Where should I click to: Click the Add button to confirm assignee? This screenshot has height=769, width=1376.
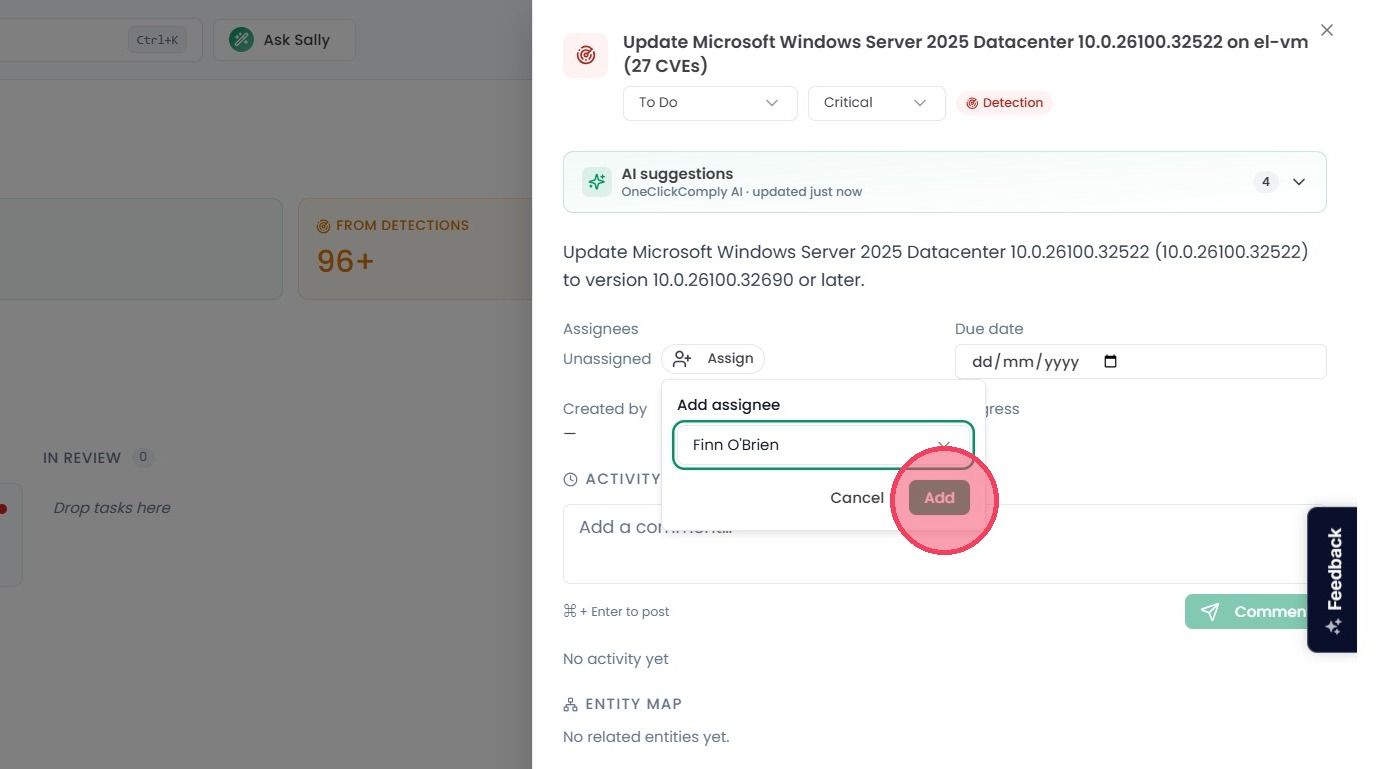pyautogui.click(x=939, y=498)
